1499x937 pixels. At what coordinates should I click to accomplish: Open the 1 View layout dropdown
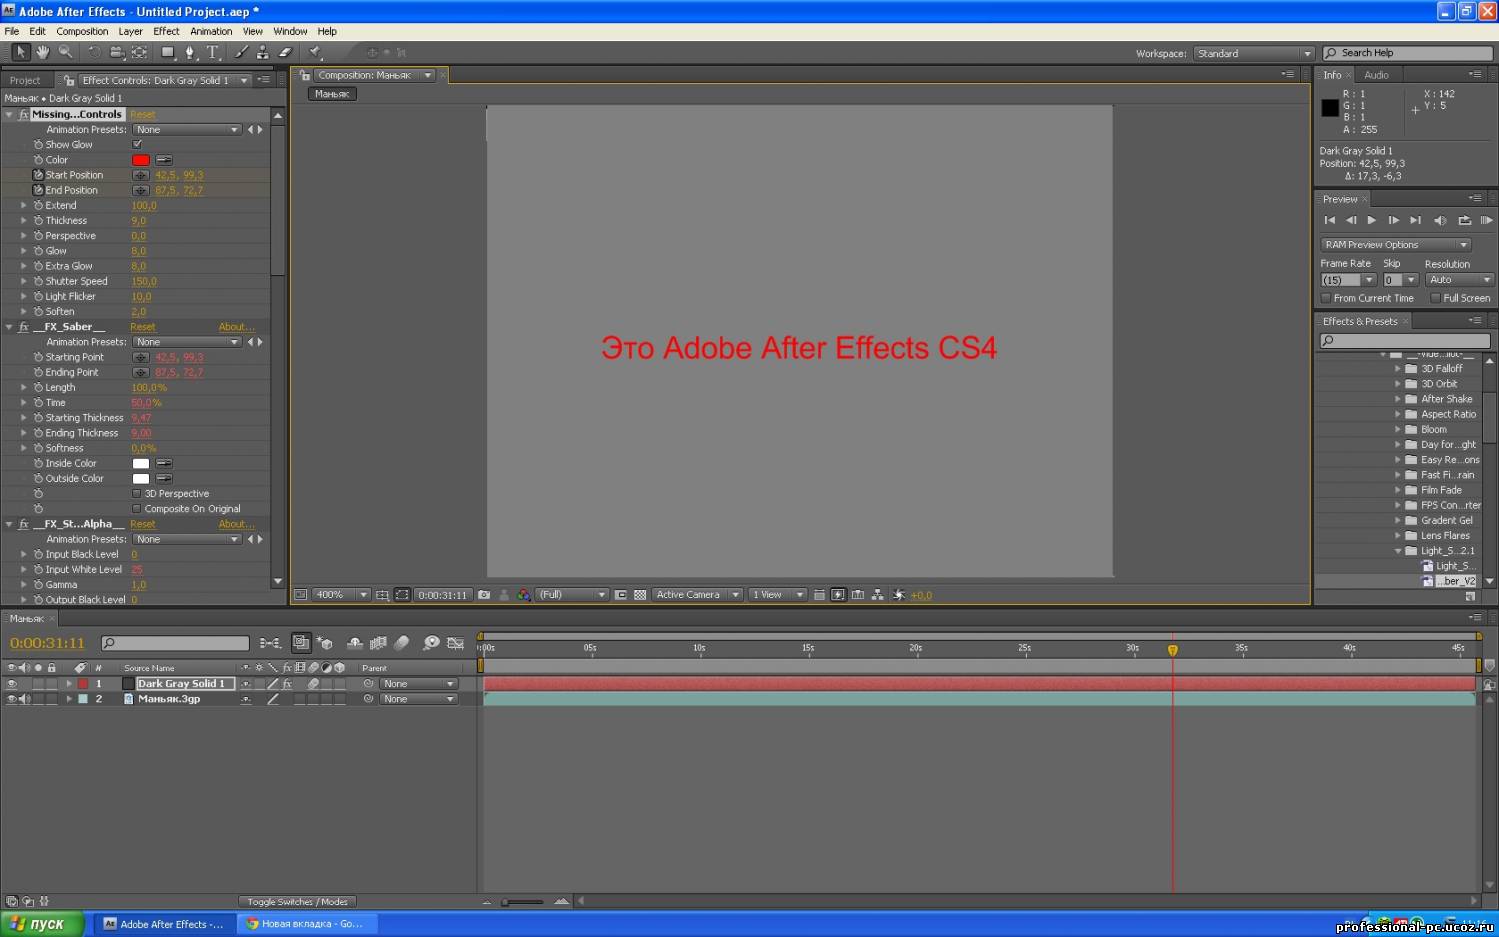click(x=777, y=594)
